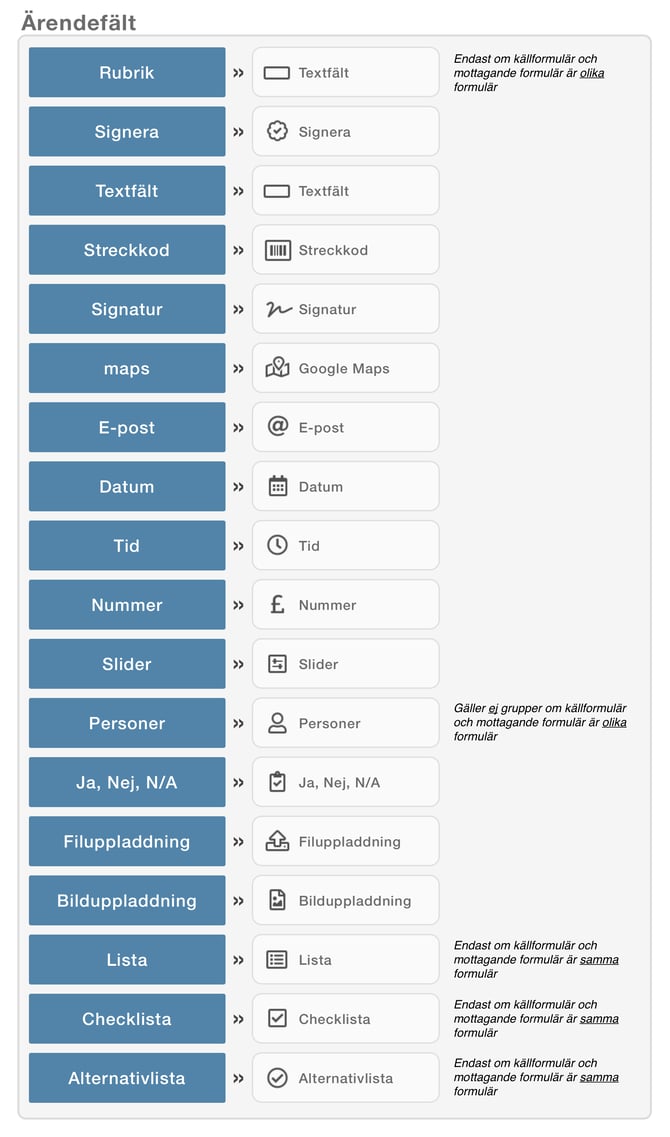Click the Checklista checkbox icon
The image size is (670, 1137).
[x=277, y=1018]
